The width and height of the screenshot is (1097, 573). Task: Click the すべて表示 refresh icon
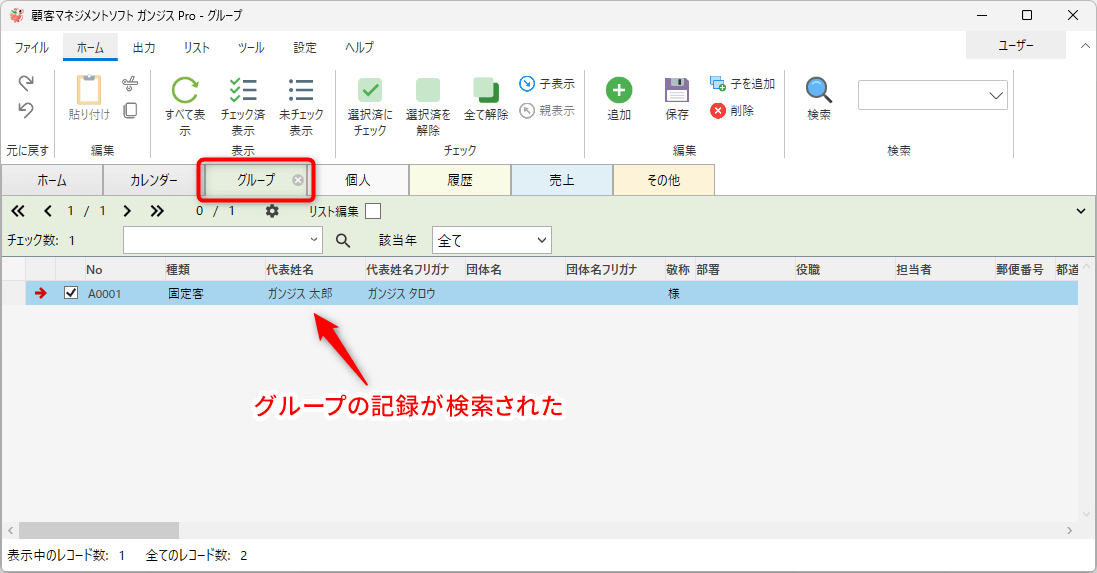click(x=185, y=91)
